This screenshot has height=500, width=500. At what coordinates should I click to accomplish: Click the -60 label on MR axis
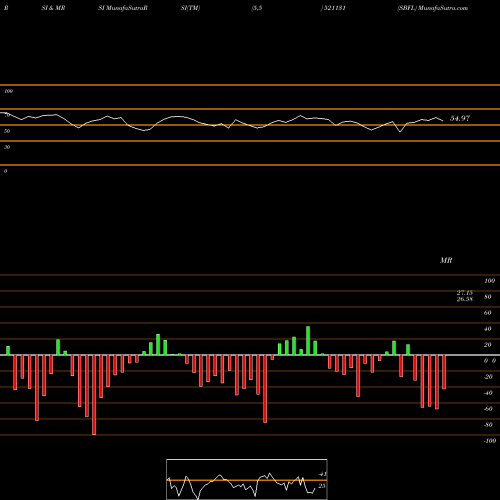(488, 408)
